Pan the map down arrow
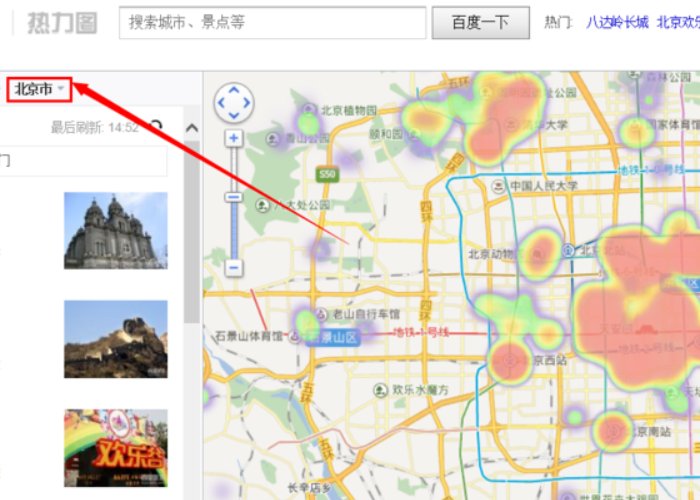Viewport: 700px width, 500px height. (x=234, y=115)
